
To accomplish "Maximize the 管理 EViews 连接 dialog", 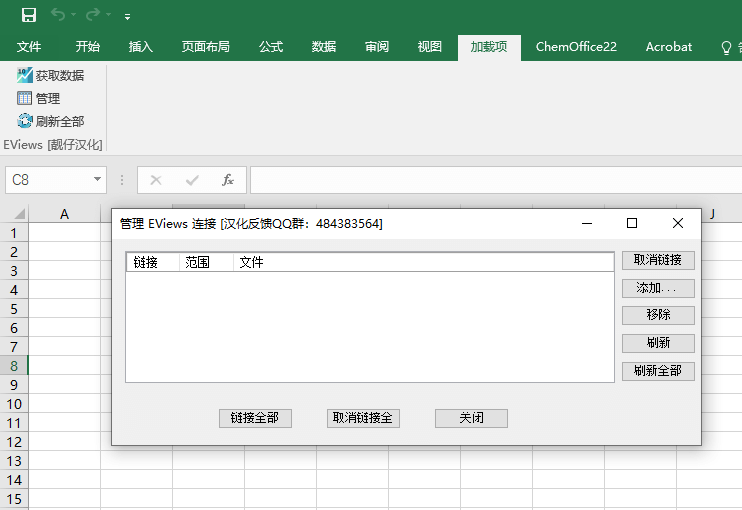I will [x=632, y=223].
